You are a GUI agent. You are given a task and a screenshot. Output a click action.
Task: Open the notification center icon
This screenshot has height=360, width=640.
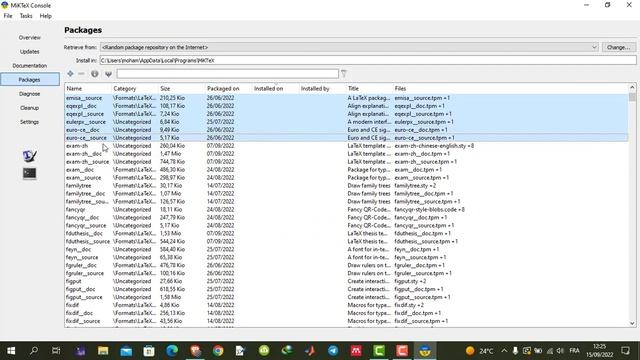[625, 351]
